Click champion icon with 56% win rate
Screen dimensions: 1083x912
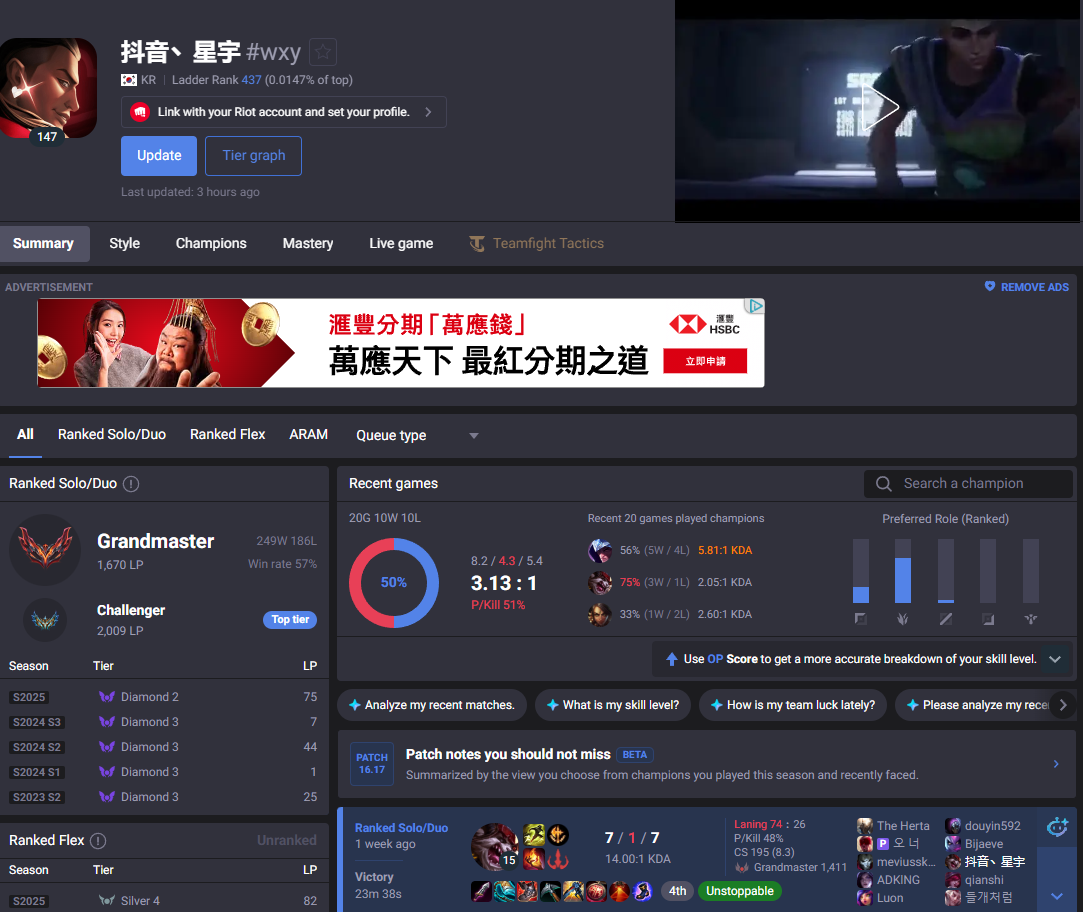(x=600, y=551)
